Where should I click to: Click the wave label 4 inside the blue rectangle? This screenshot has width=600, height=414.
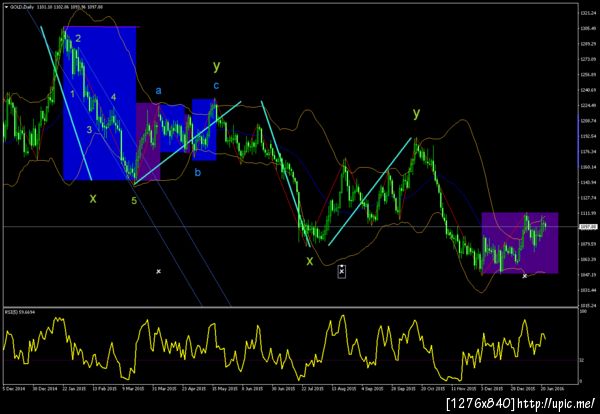[114, 98]
